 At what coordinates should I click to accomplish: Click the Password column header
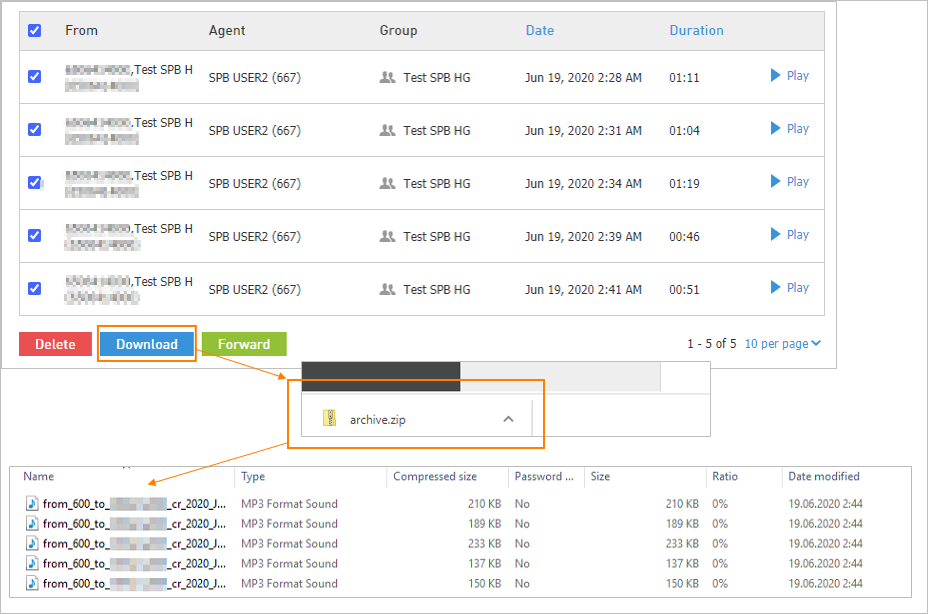(544, 476)
